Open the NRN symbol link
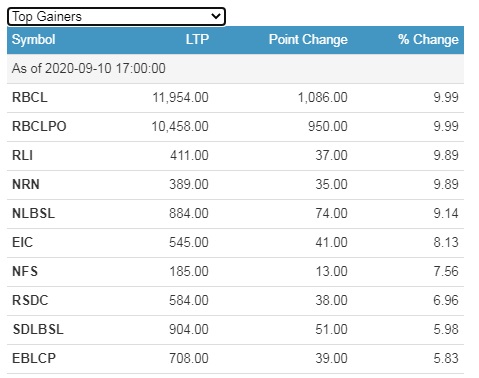 [26, 184]
